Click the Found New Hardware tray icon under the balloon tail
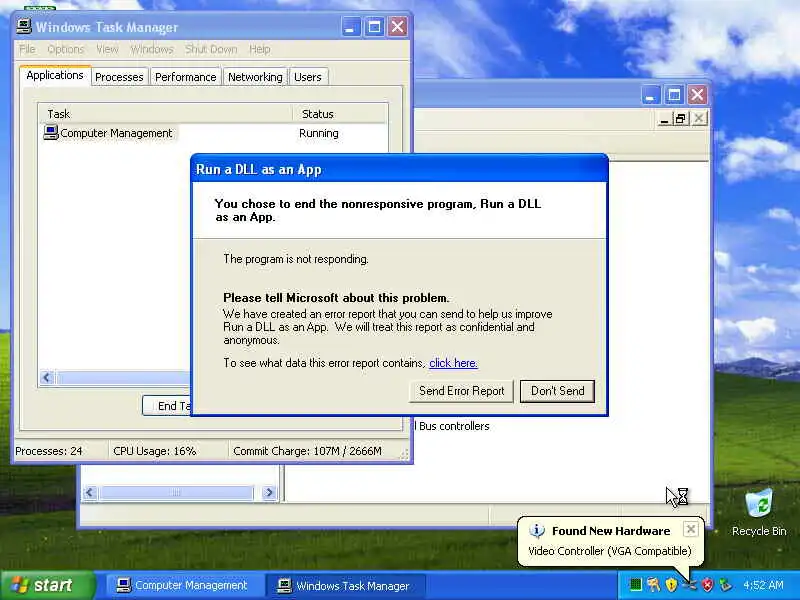Screen dimensions: 800x600 [x=689, y=585]
